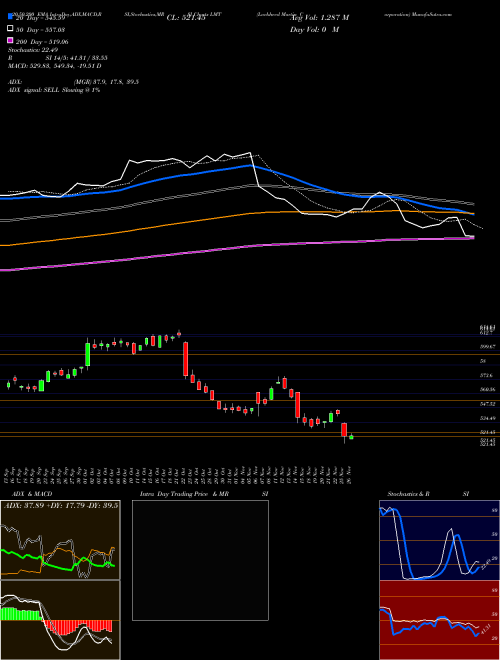500x660 pixels.
Task: Select the '50 Day - 557.03' legend text
Action: (40, 30)
